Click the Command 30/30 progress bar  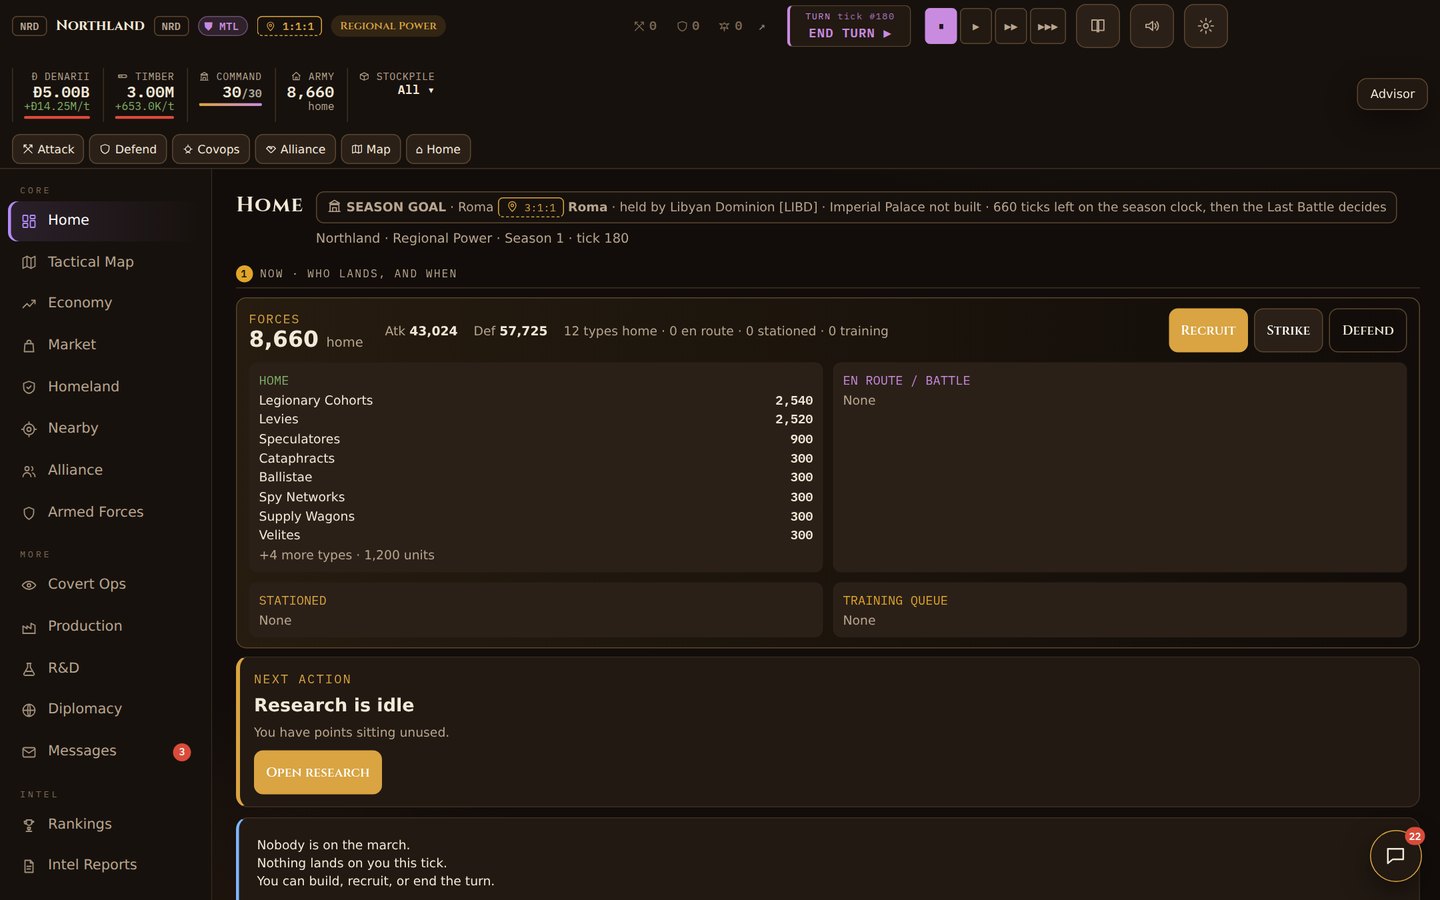pyautogui.click(x=231, y=104)
